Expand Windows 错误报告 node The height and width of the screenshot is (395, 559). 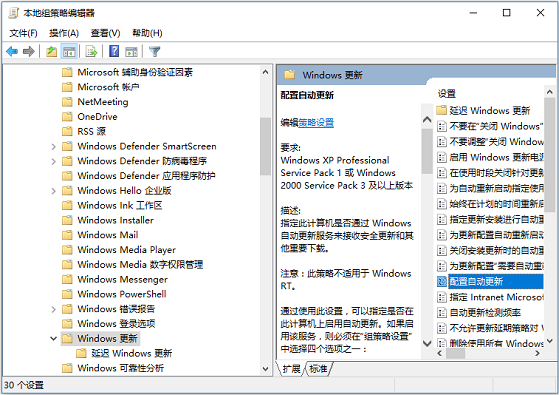[53, 309]
